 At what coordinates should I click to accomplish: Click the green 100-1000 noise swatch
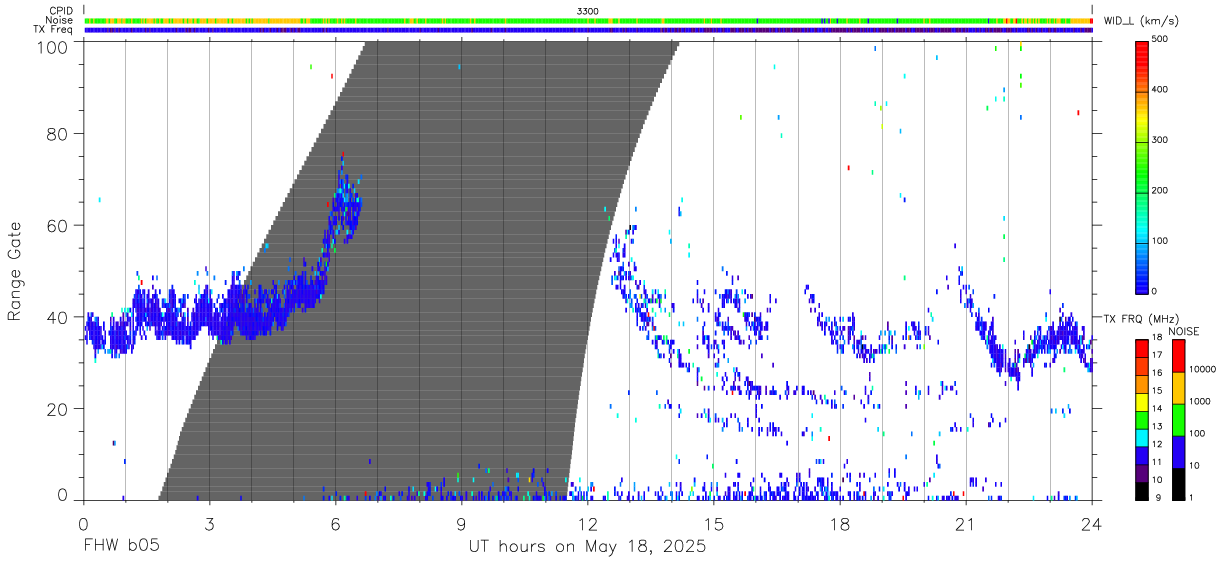pos(1178,419)
